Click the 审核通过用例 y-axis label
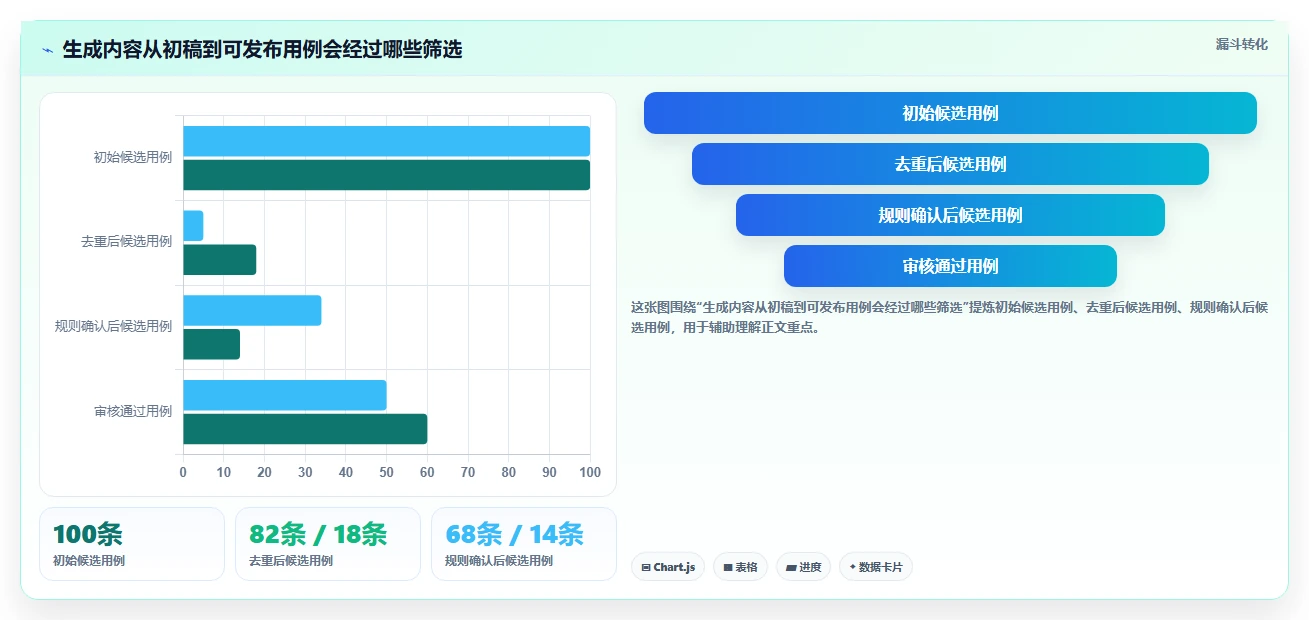Screen dimensions: 1309x620 (133, 411)
